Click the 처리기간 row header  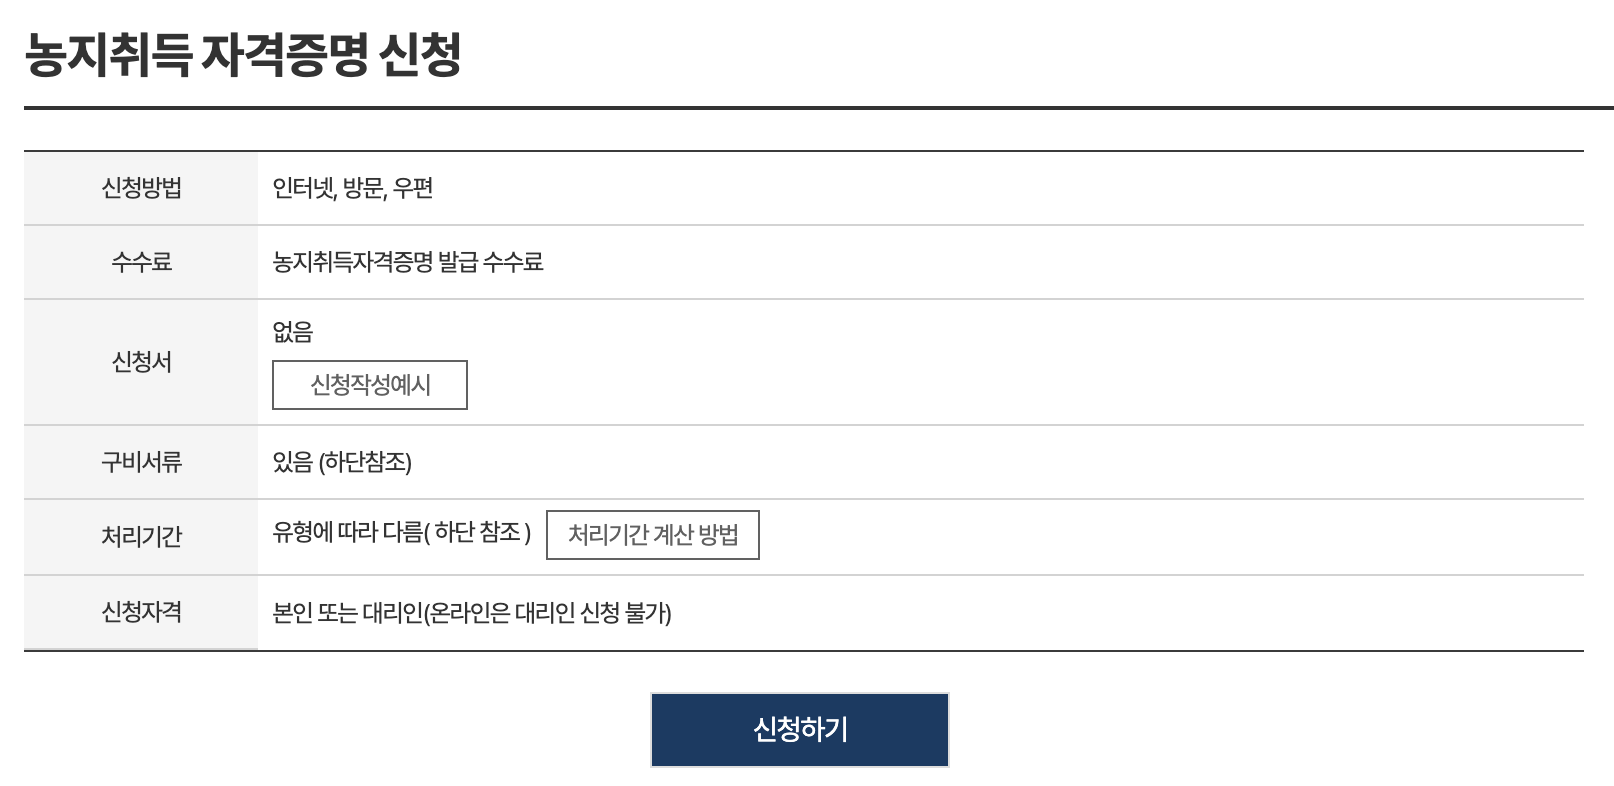tap(140, 536)
